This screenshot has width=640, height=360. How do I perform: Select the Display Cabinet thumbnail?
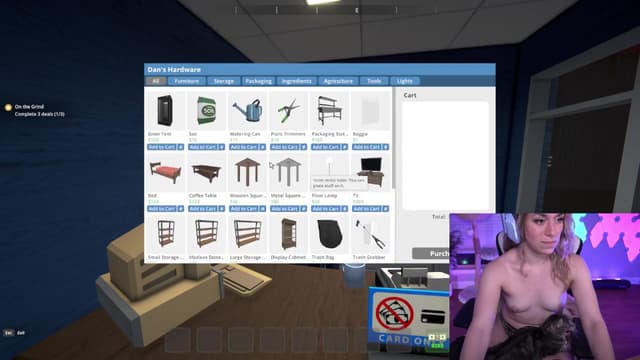(288, 234)
